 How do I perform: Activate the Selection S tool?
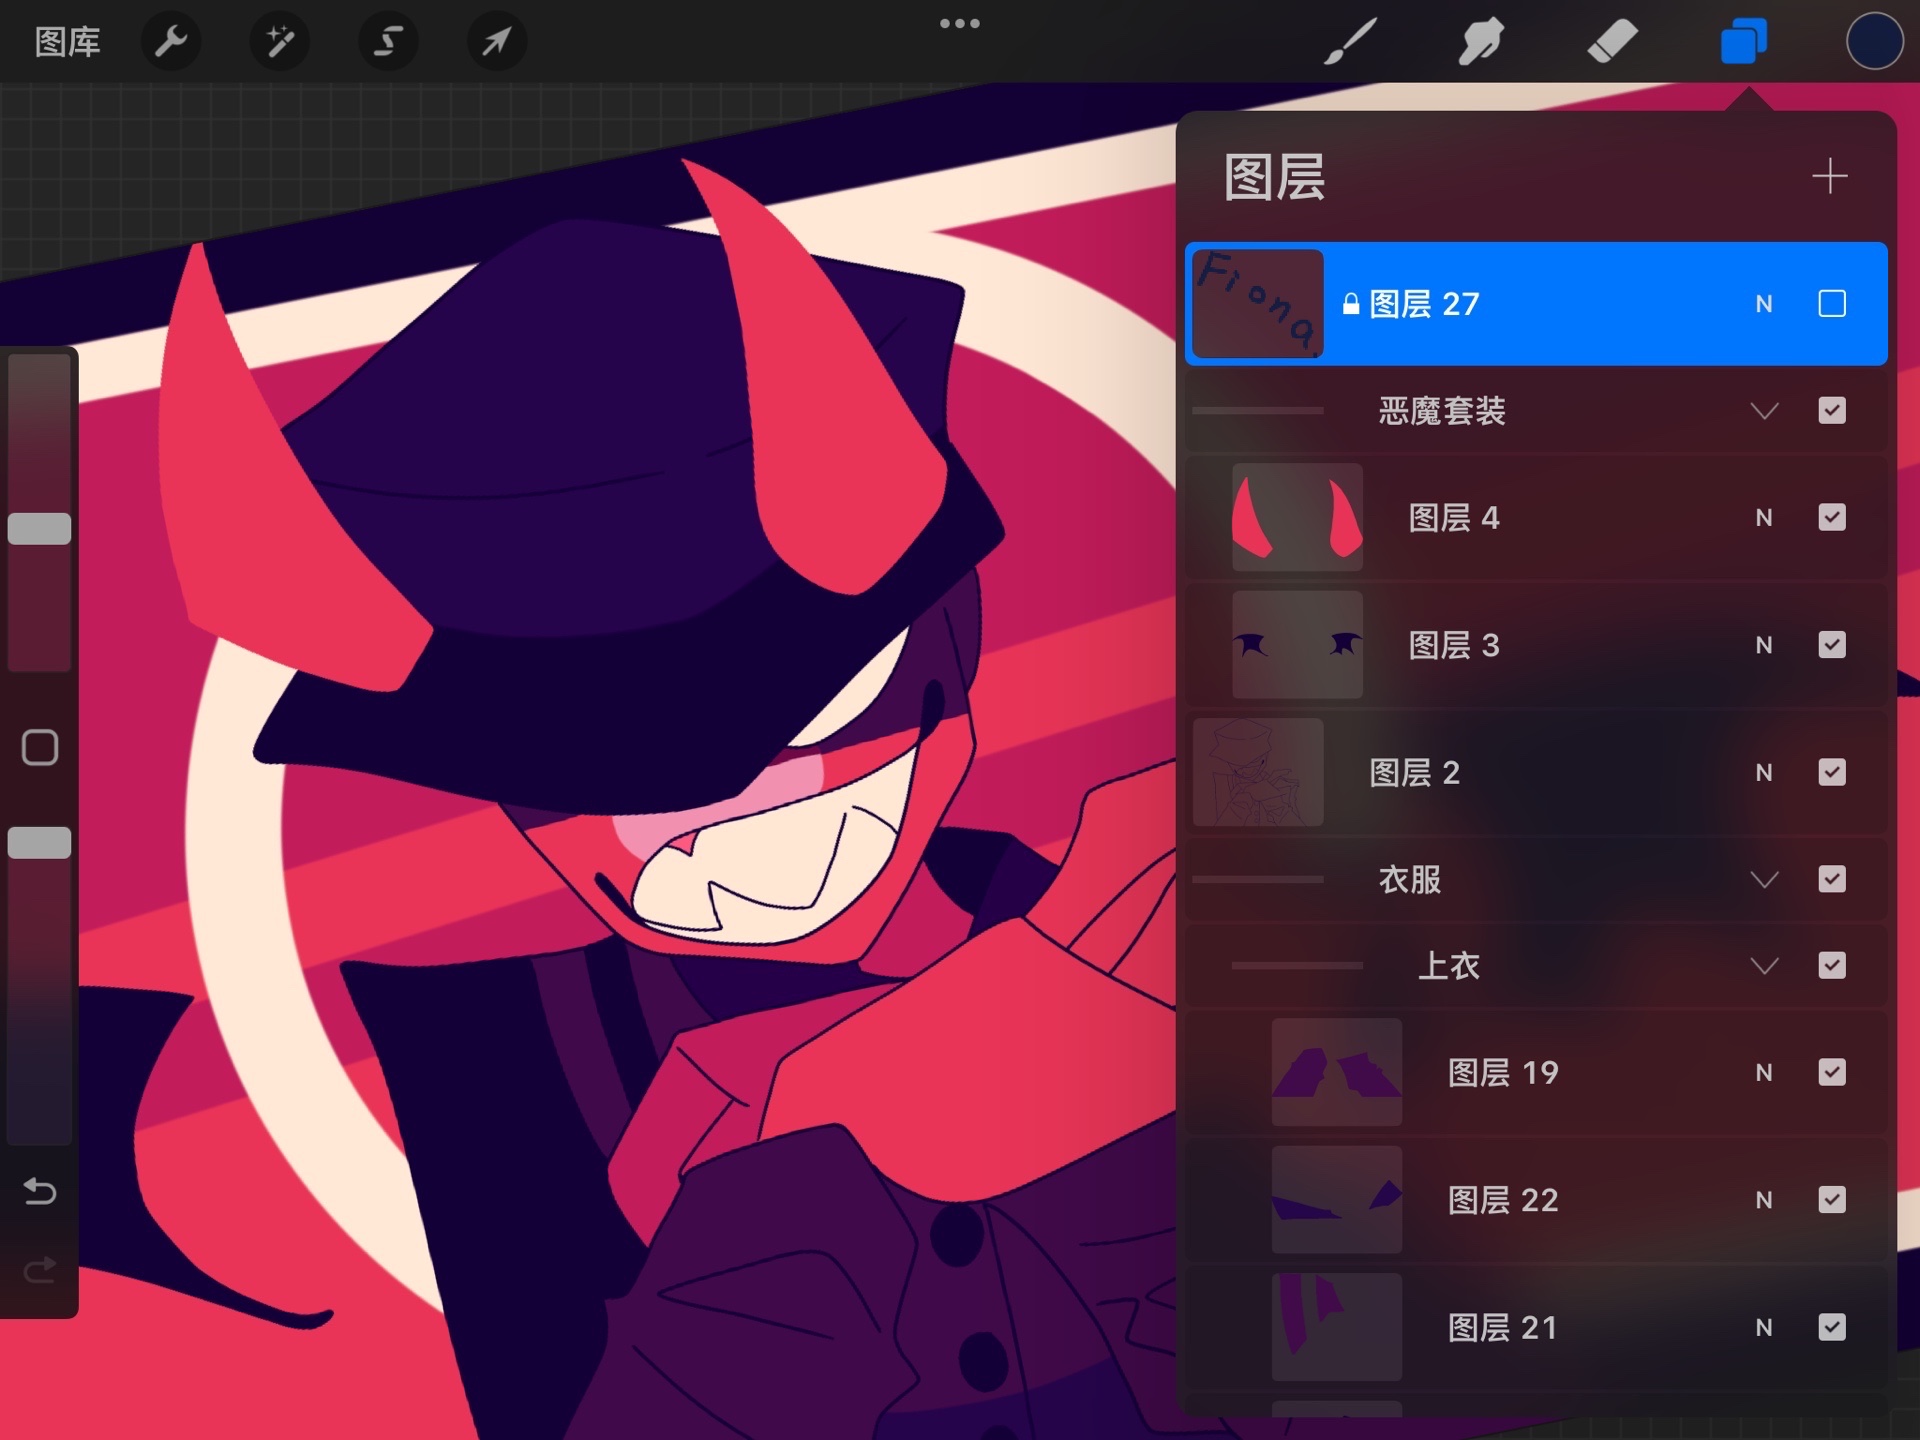388,42
